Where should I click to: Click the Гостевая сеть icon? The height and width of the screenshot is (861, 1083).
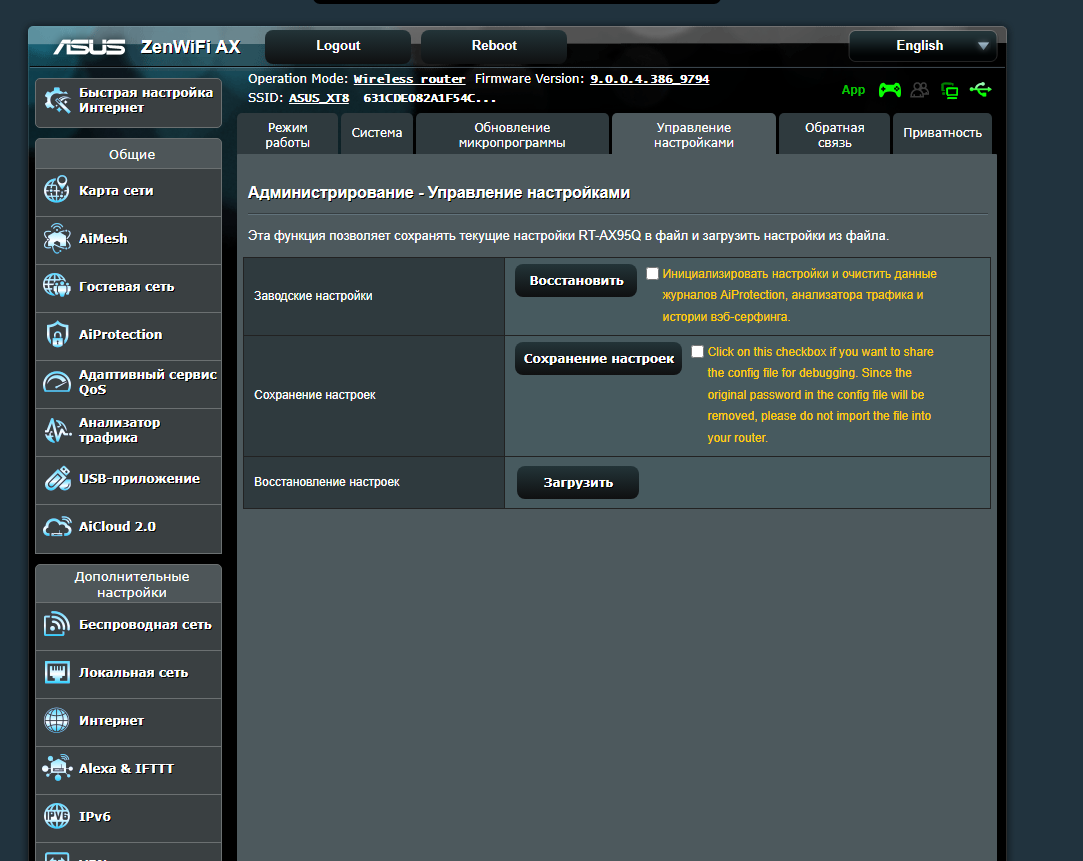click(57, 286)
